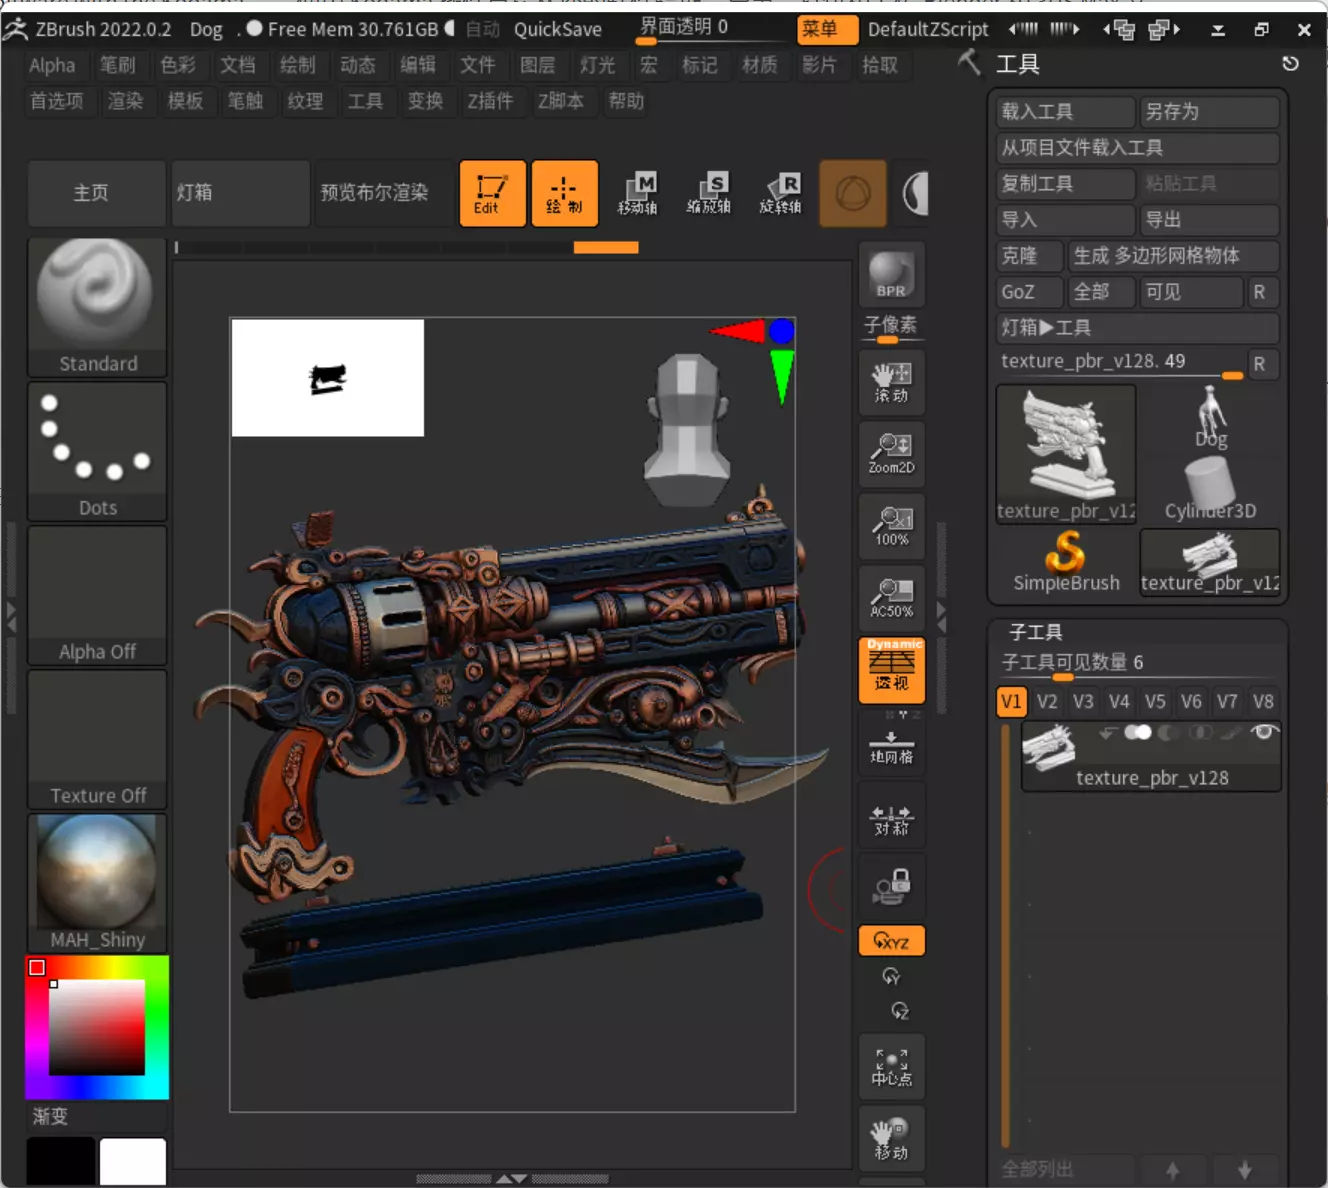Click the GoZ button

coord(1030,292)
